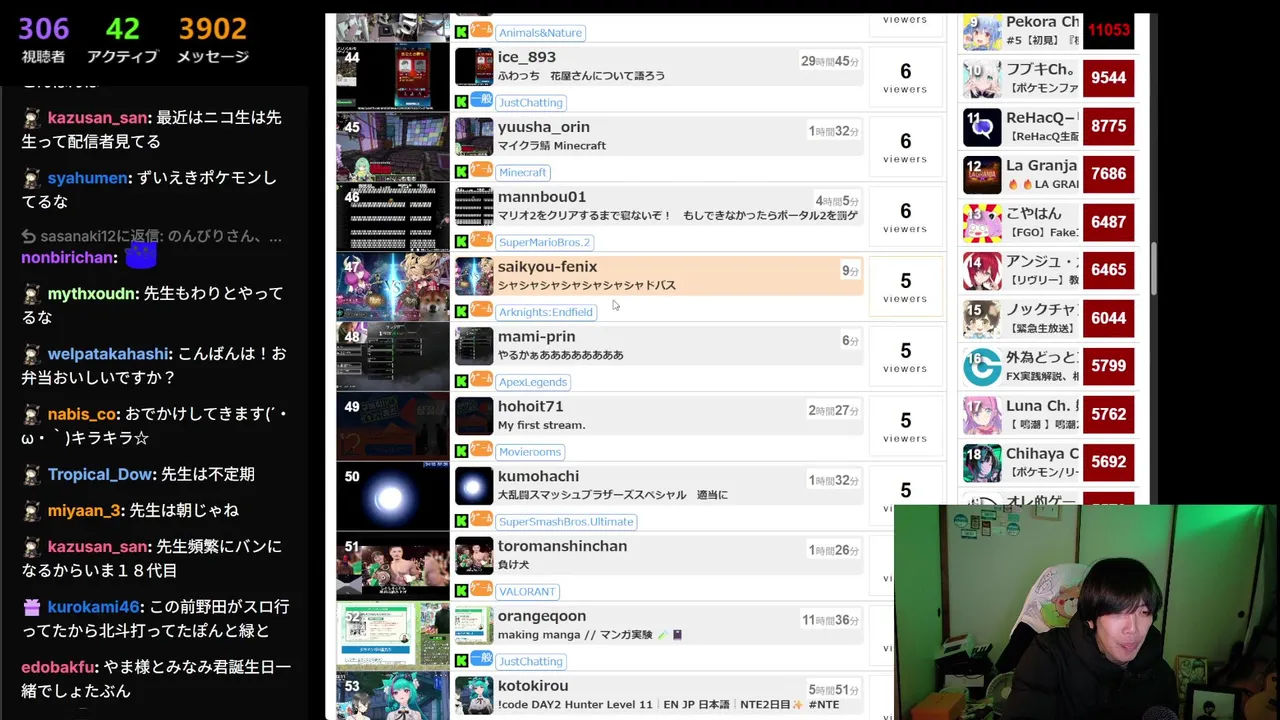Click the Kick logo icon under kumohachi
This screenshot has height=720, width=1280.
[461, 522]
